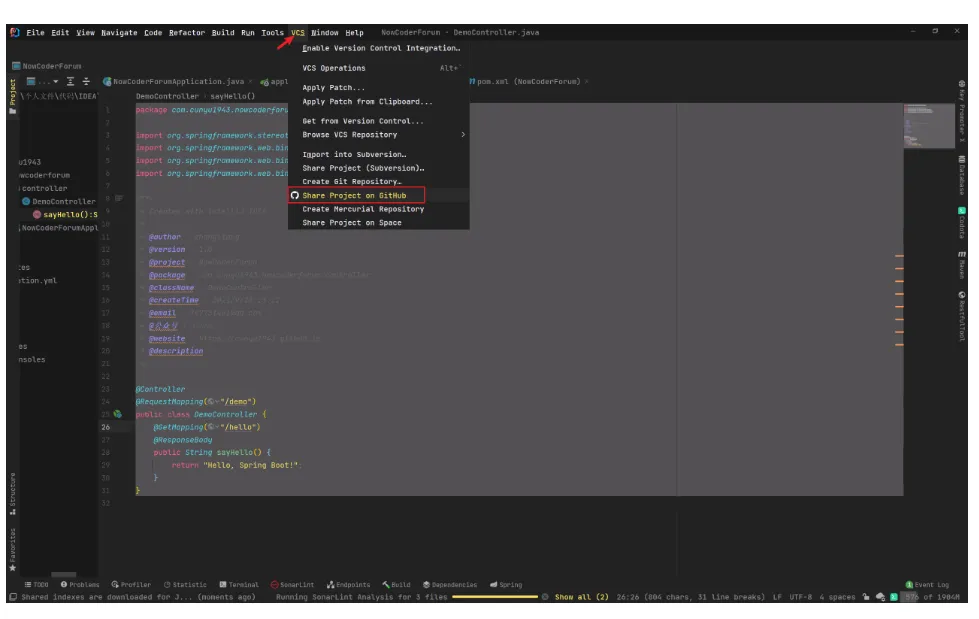
Task: Open the Terminal tool window
Action: coord(239,585)
